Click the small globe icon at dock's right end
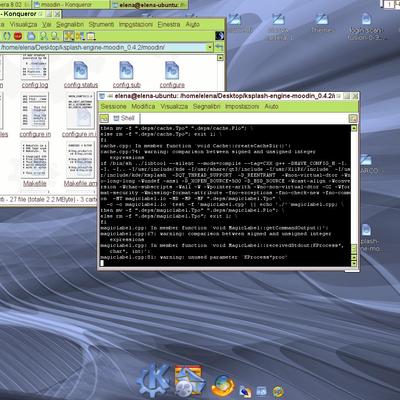Viewport: 400px width, 400px height. pos(278,391)
